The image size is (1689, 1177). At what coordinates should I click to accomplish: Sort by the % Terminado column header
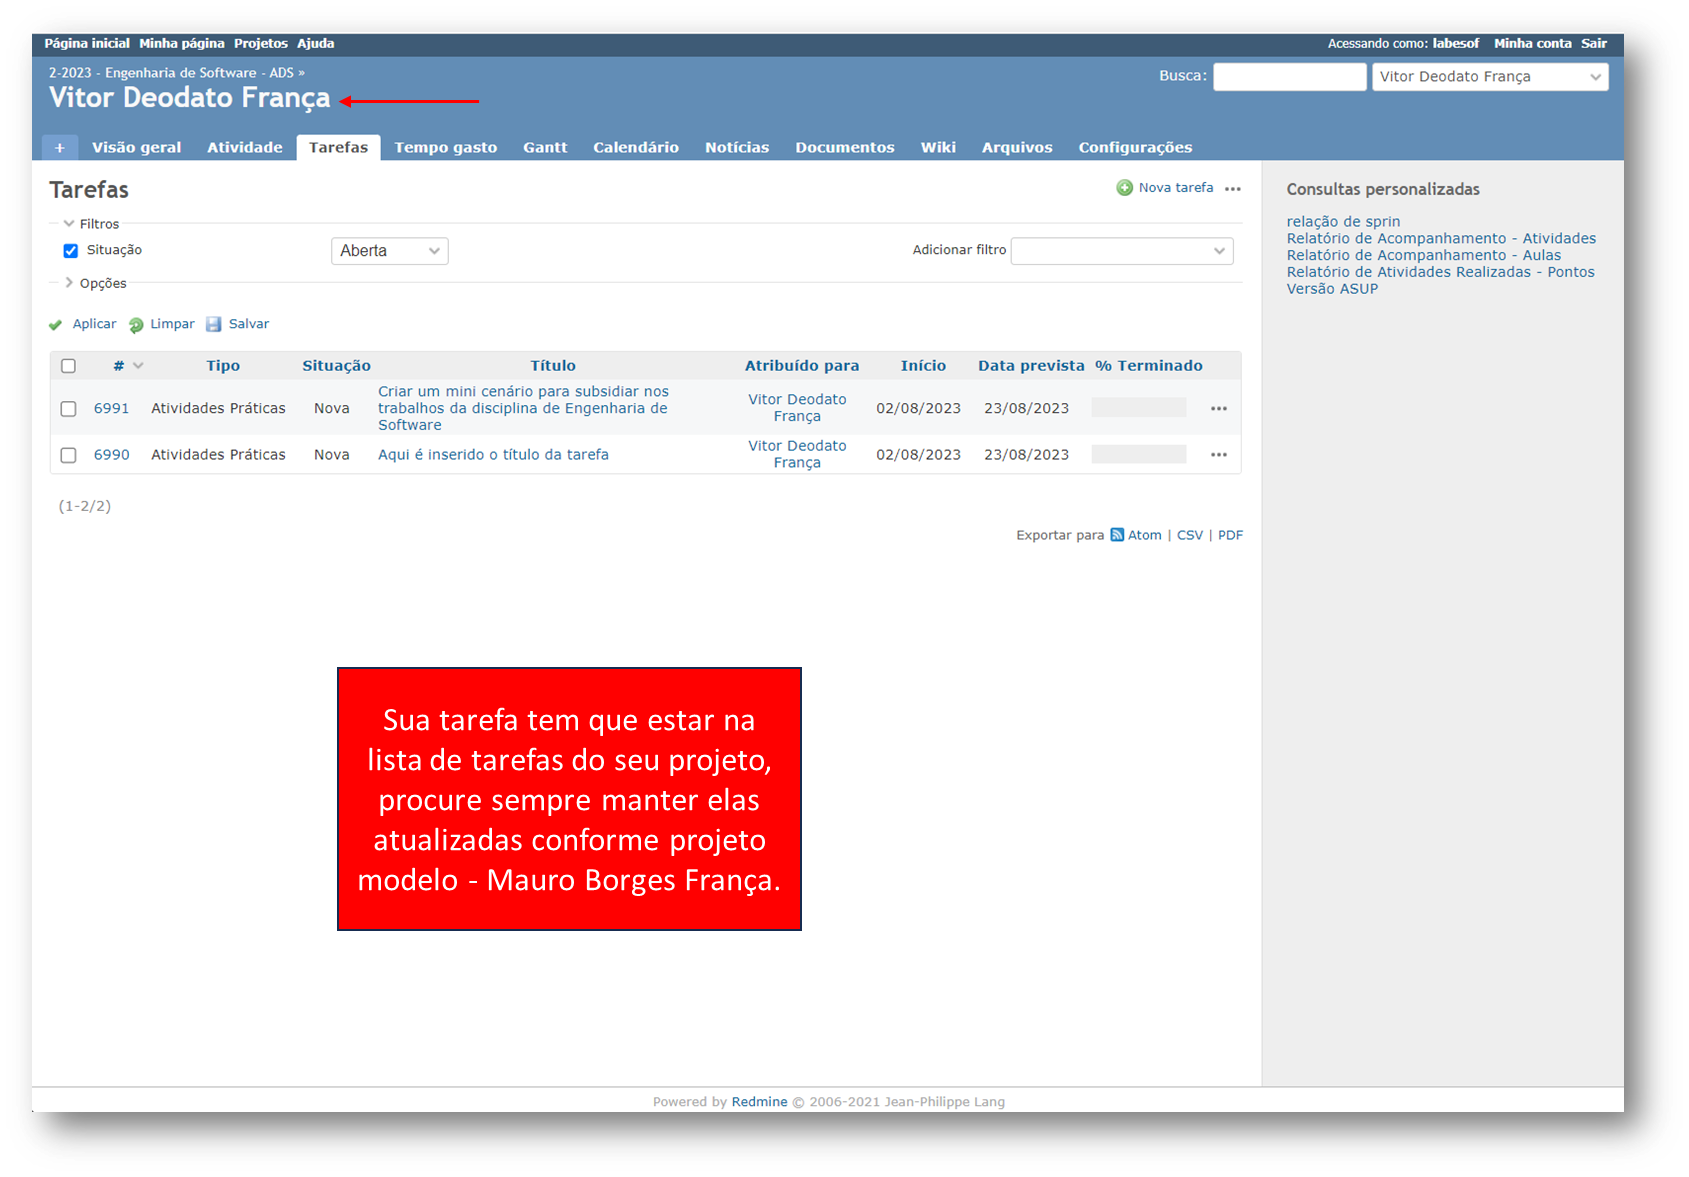pos(1148,366)
